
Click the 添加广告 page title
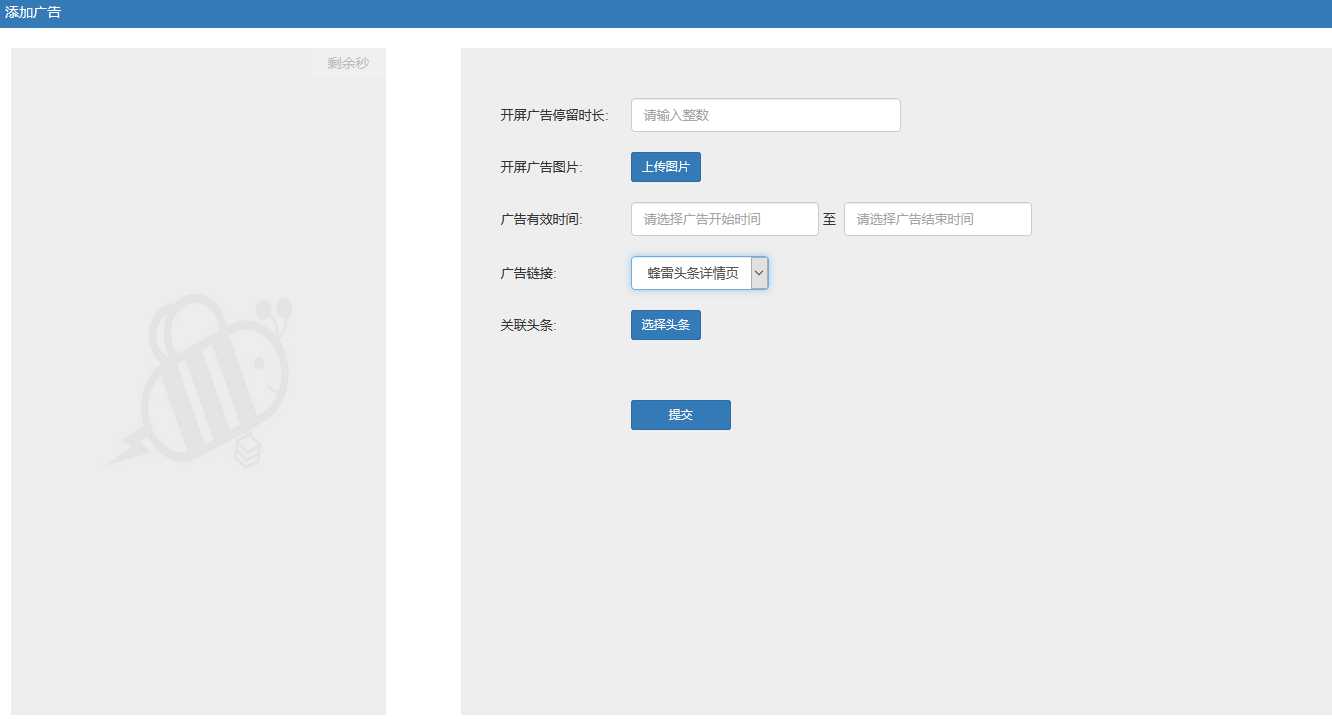coord(33,12)
